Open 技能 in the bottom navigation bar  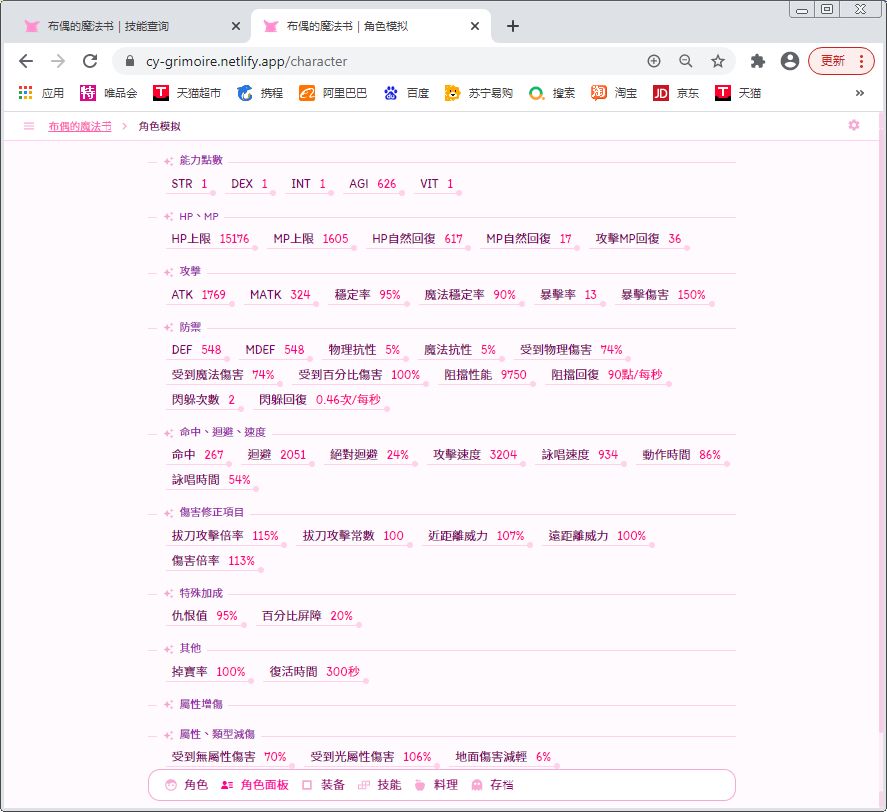click(x=379, y=785)
